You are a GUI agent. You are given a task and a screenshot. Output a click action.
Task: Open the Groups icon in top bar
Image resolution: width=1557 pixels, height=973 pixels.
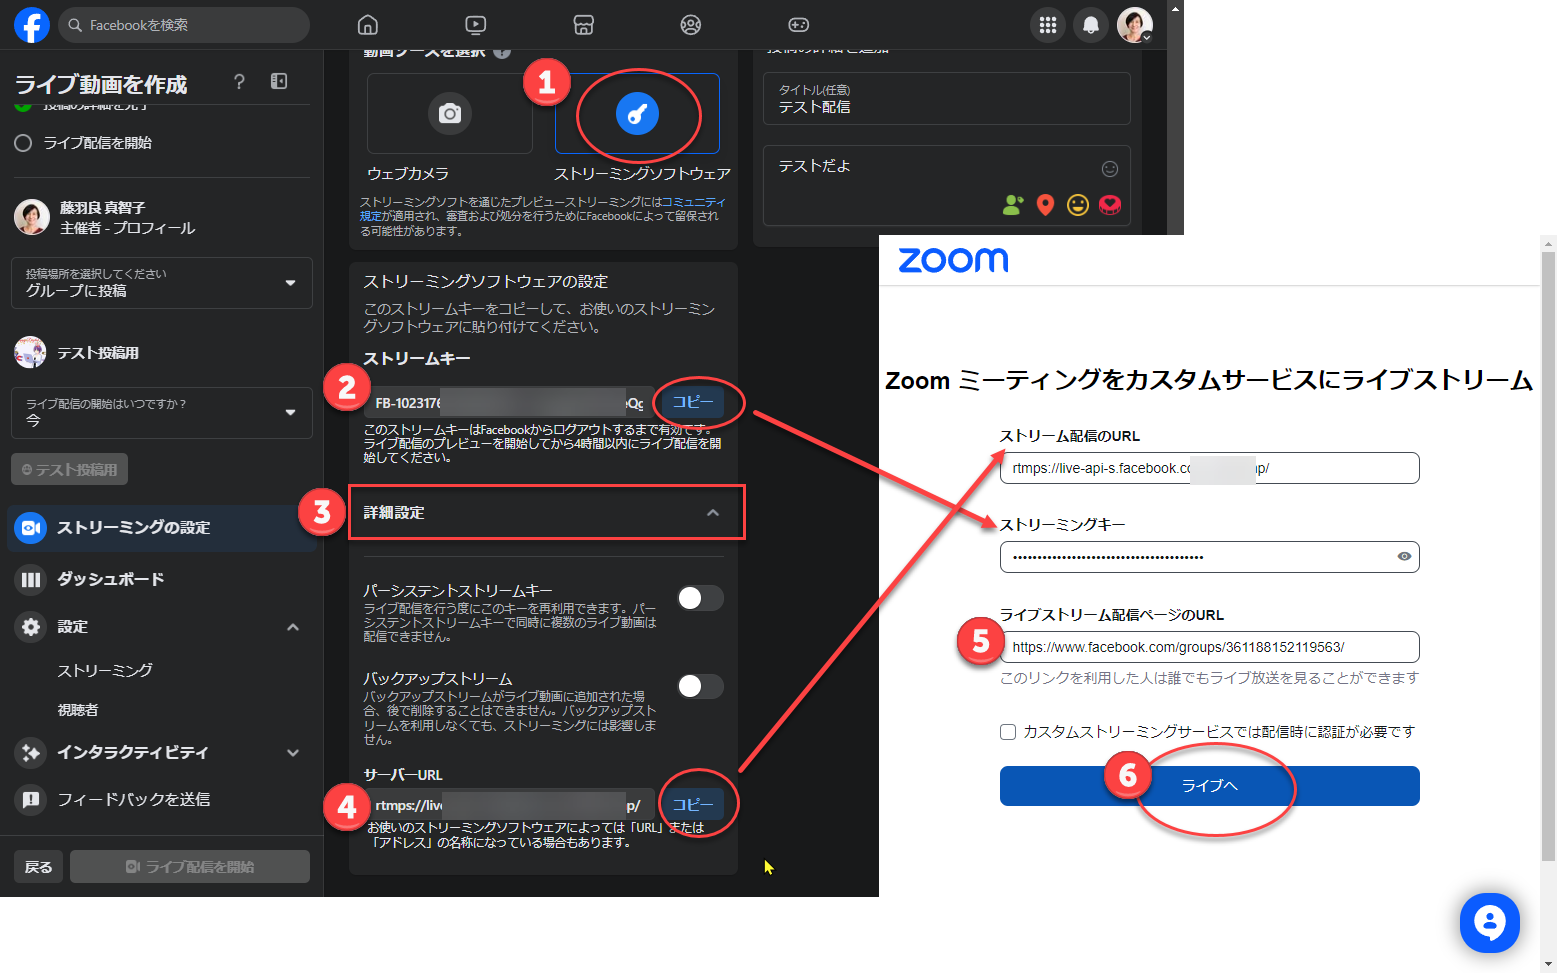pyautogui.click(x=691, y=25)
